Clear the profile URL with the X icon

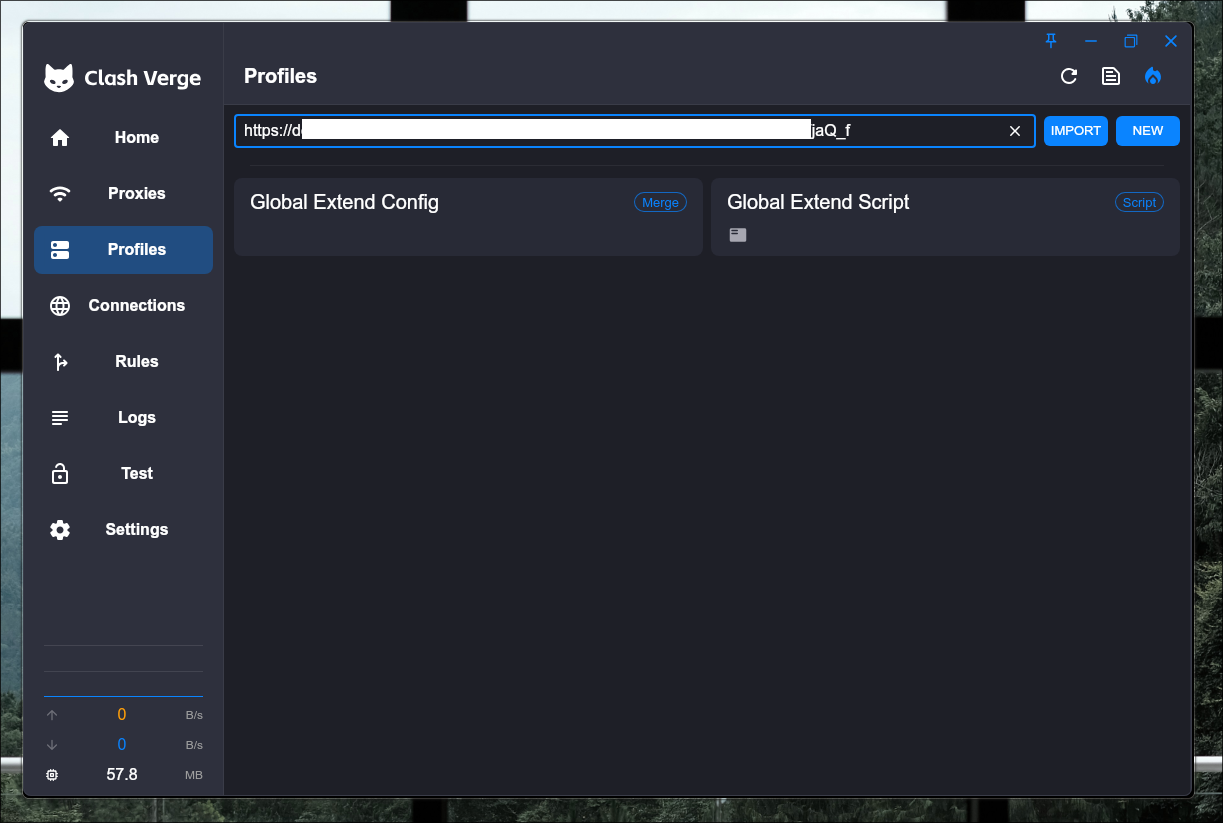1015,131
